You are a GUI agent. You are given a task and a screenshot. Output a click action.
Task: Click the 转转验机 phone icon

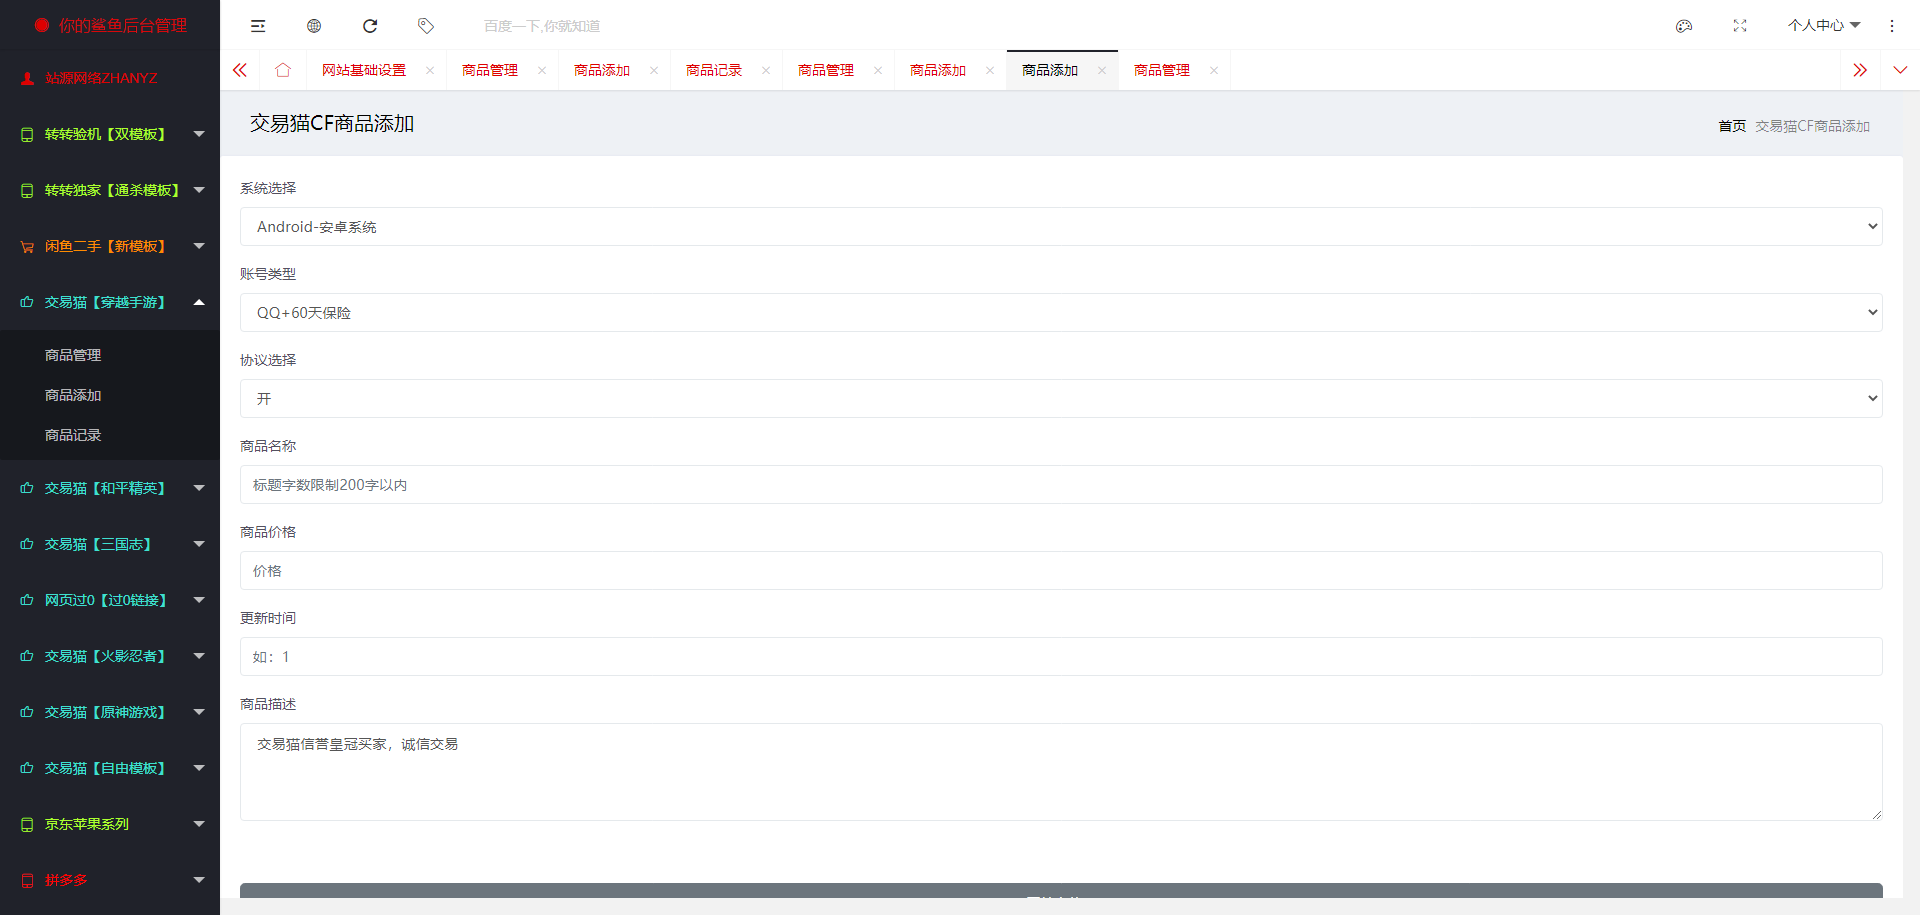(x=27, y=134)
